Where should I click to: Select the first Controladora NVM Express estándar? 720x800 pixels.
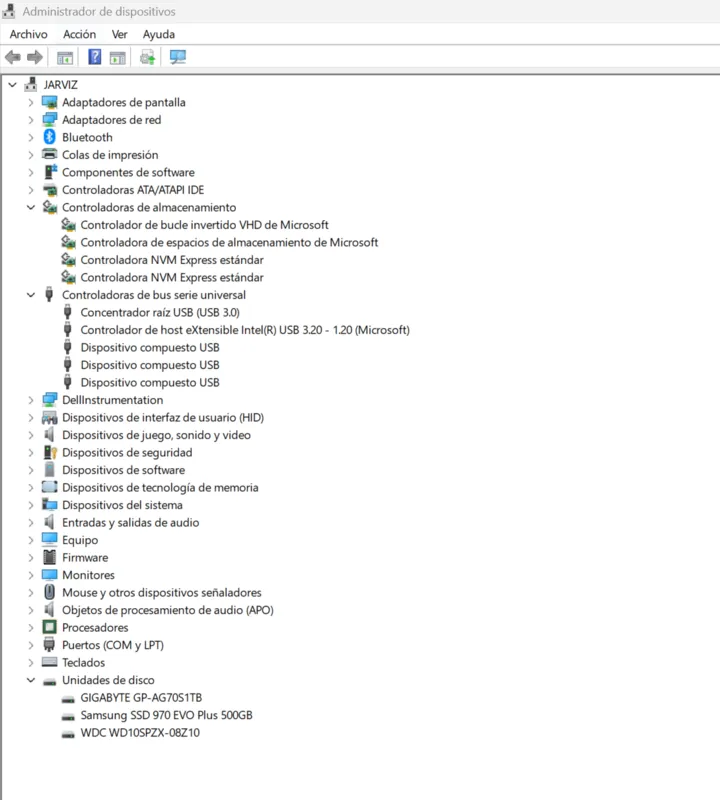[x=172, y=260]
